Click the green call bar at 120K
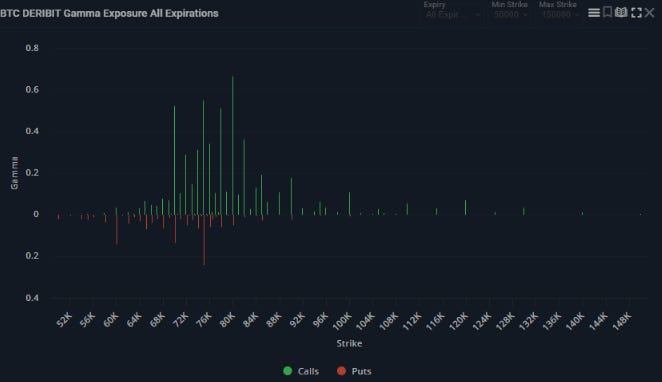The width and height of the screenshot is (662, 382). [x=466, y=207]
